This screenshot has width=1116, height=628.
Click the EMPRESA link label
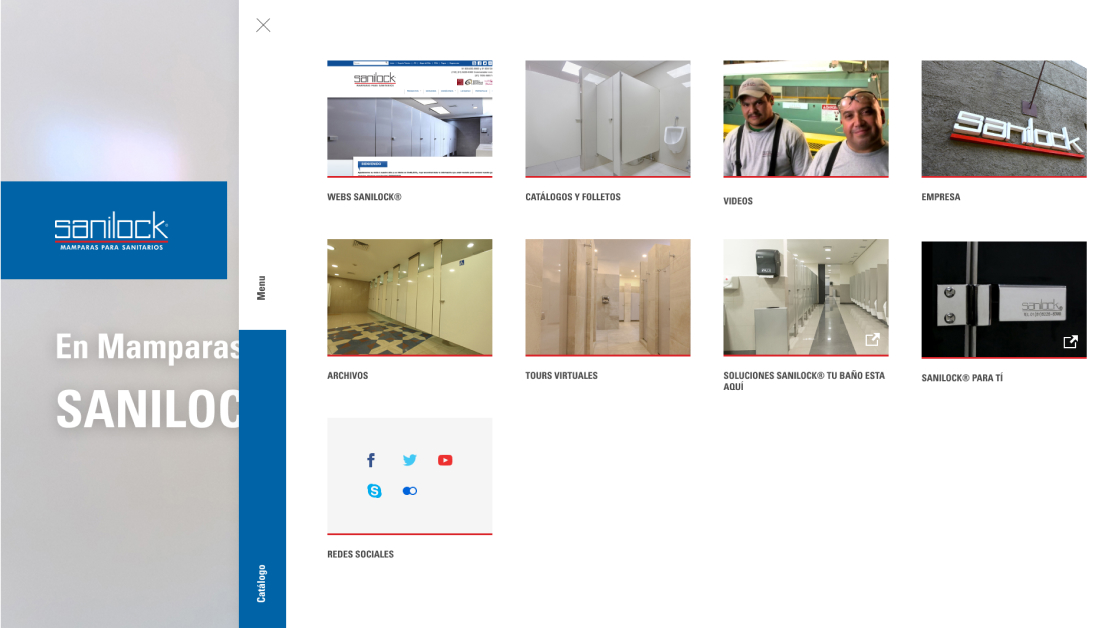tap(941, 197)
